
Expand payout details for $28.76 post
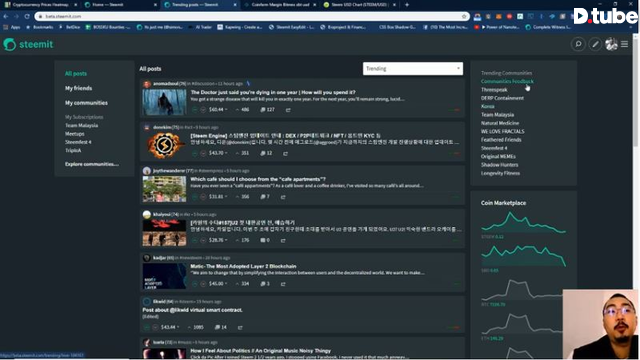point(218,240)
